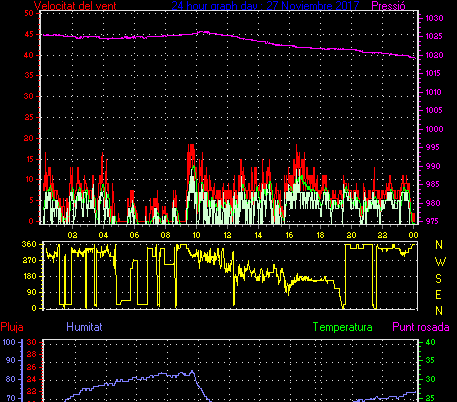Click the Pluja legend label

point(12,327)
